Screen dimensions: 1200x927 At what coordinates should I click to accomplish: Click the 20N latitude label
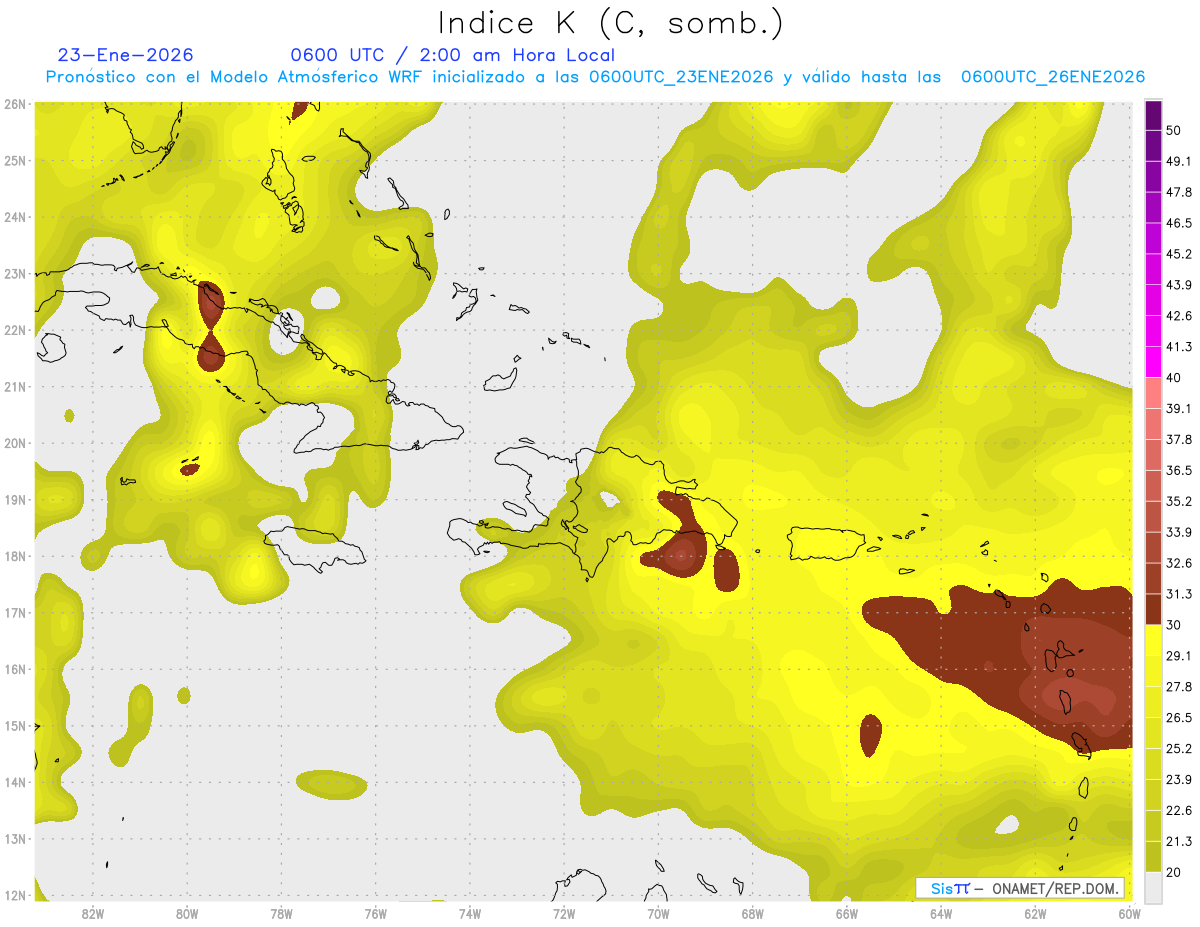click(x=15, y=443)
